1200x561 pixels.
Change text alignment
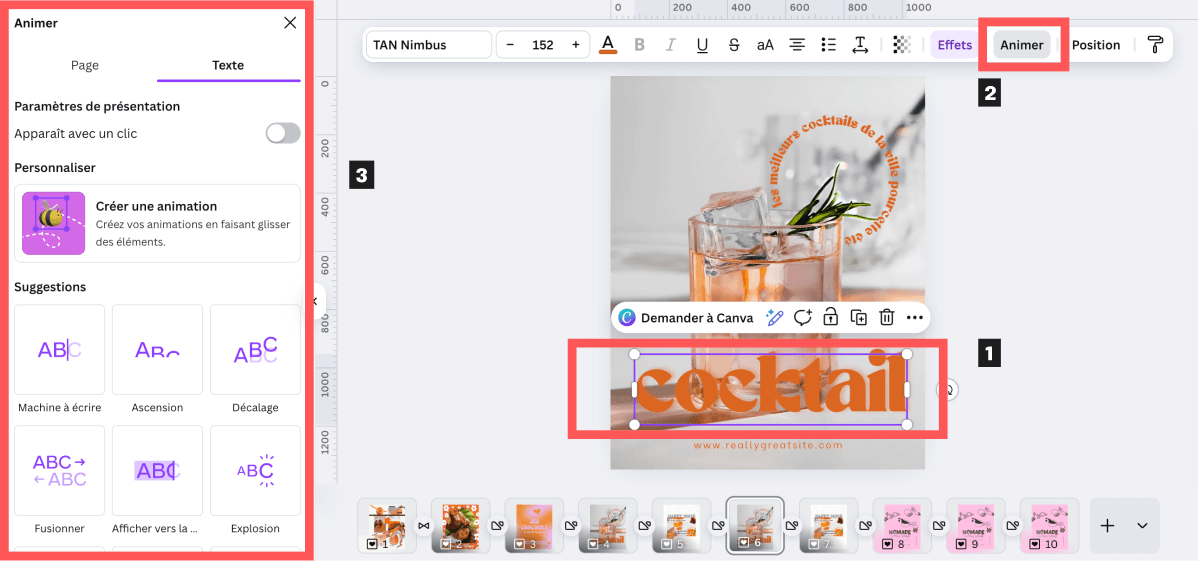click(x=797, y=45)
